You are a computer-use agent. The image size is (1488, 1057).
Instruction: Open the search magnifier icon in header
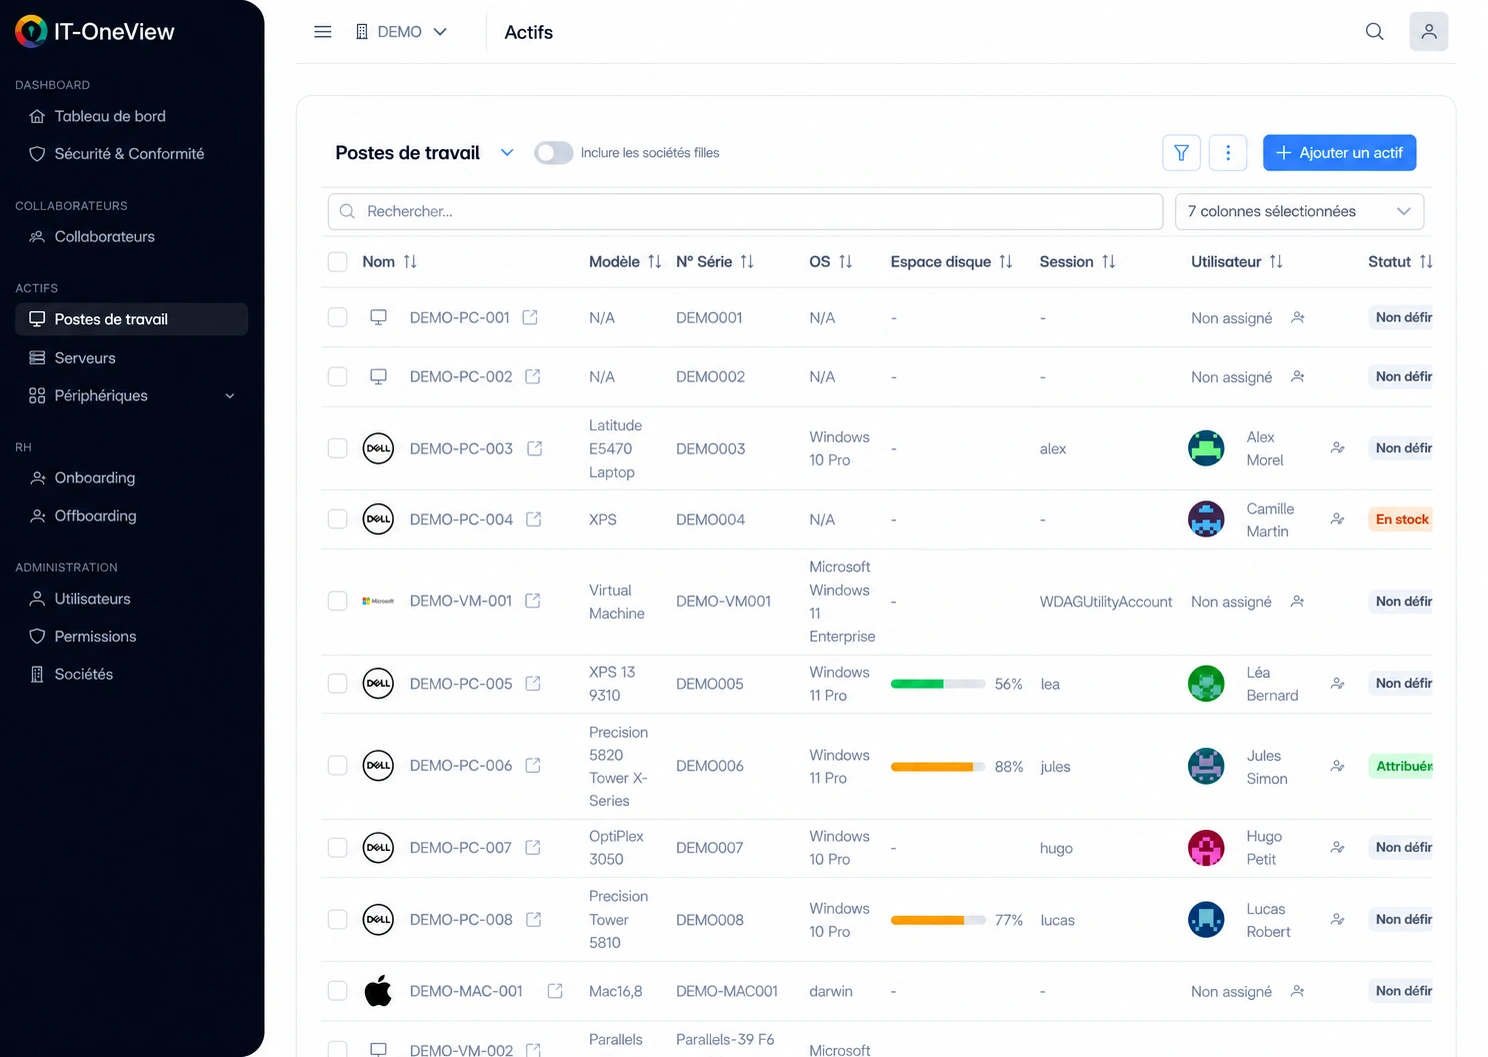1374,32
